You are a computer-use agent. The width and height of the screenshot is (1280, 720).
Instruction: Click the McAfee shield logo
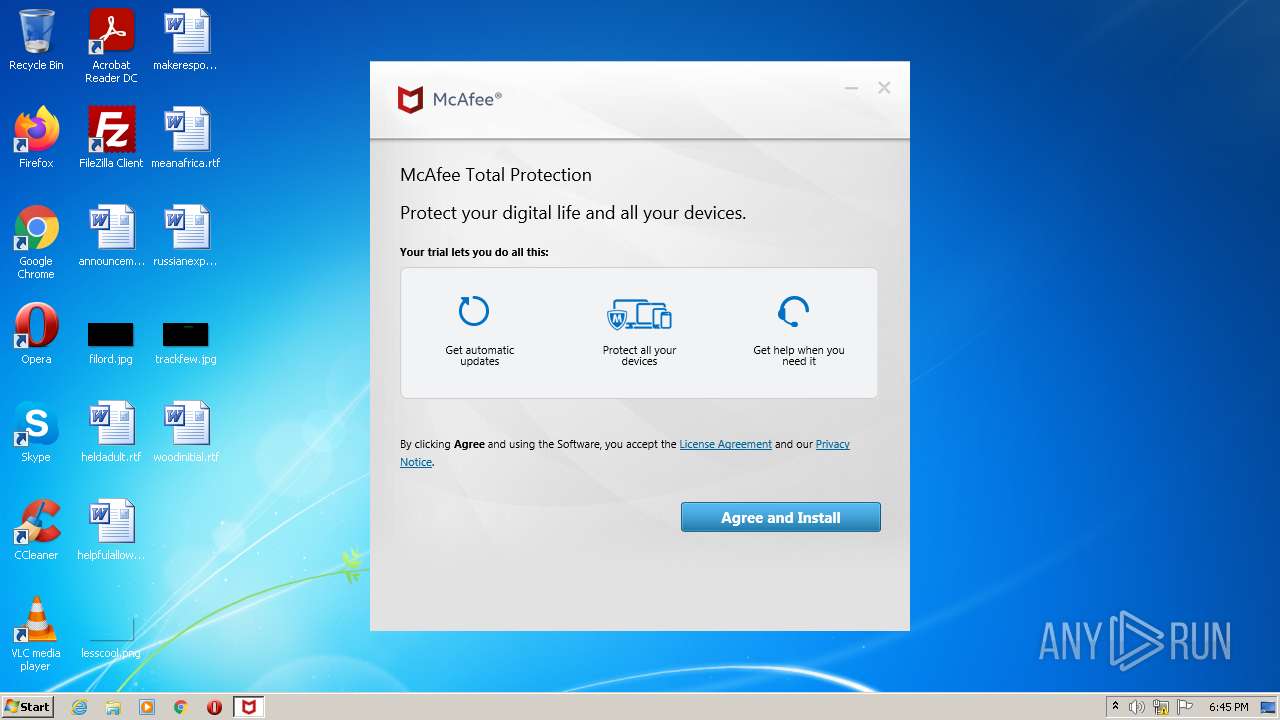point(410,99)
